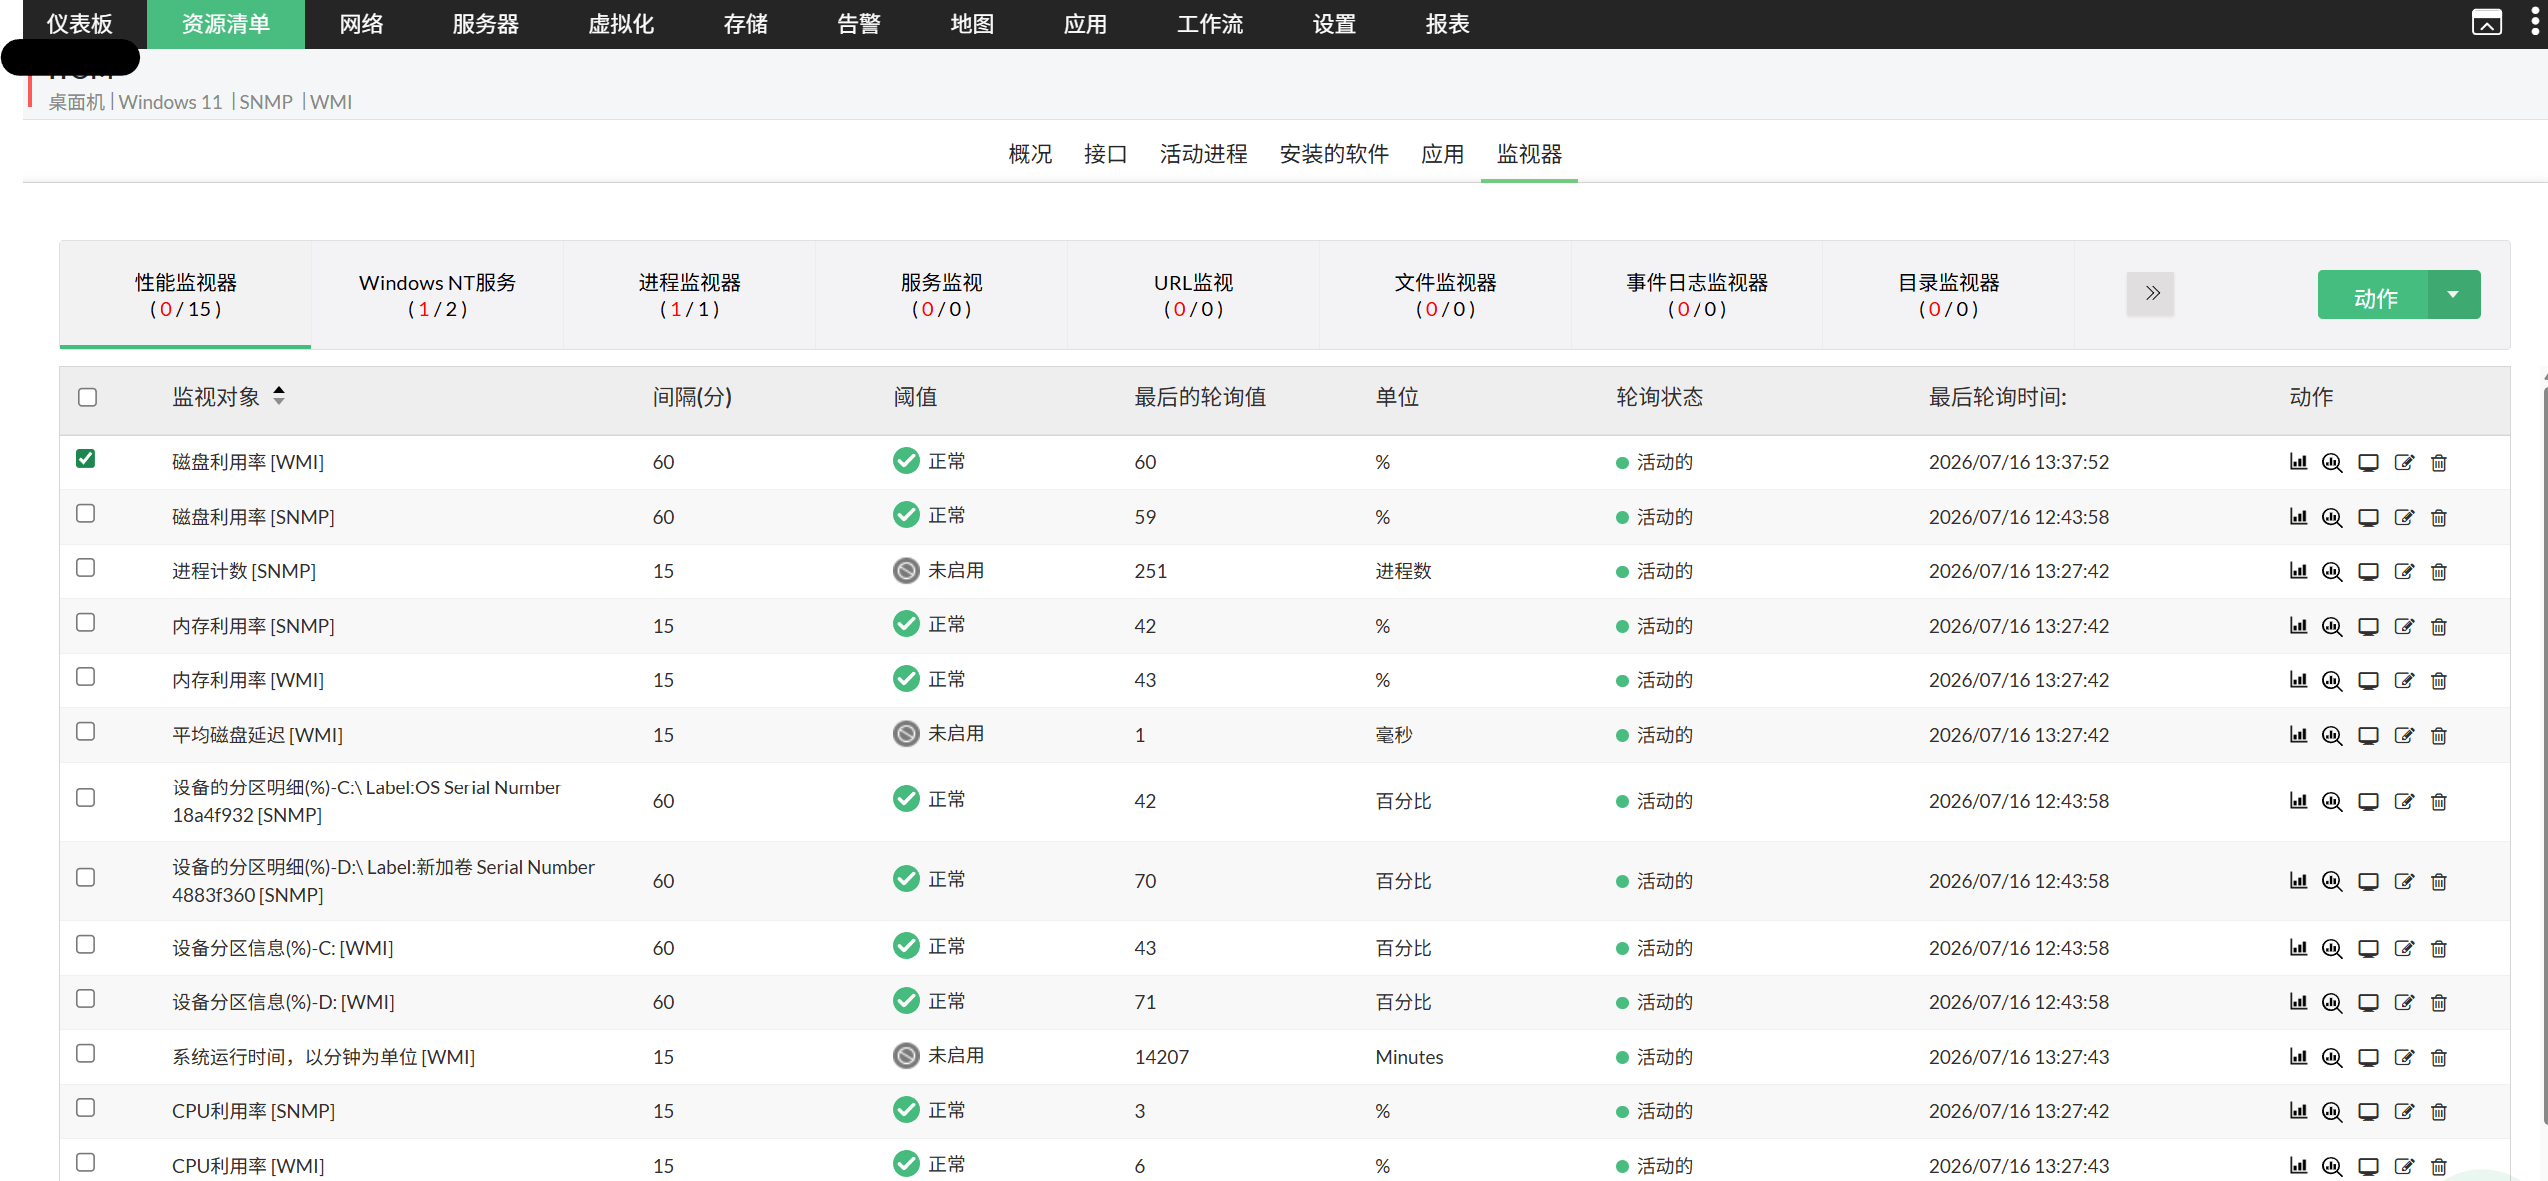Click monitor screen icon for CPU利用率 [WMI]
This screenshot has height=1181, width=2548.
pyautogui.click(x=2368, y=1166)
